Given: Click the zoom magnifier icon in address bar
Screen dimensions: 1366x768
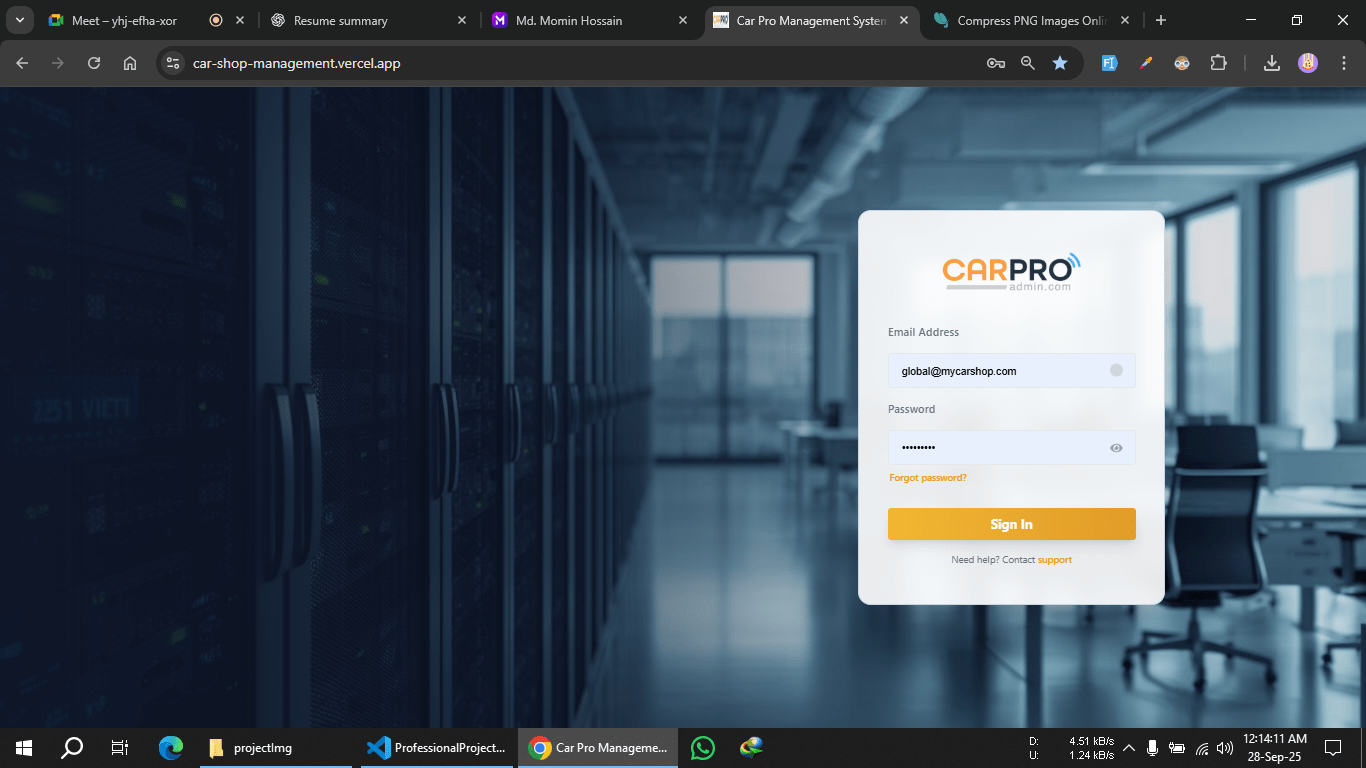Looking at the screenshot, I should (1028, 63).
